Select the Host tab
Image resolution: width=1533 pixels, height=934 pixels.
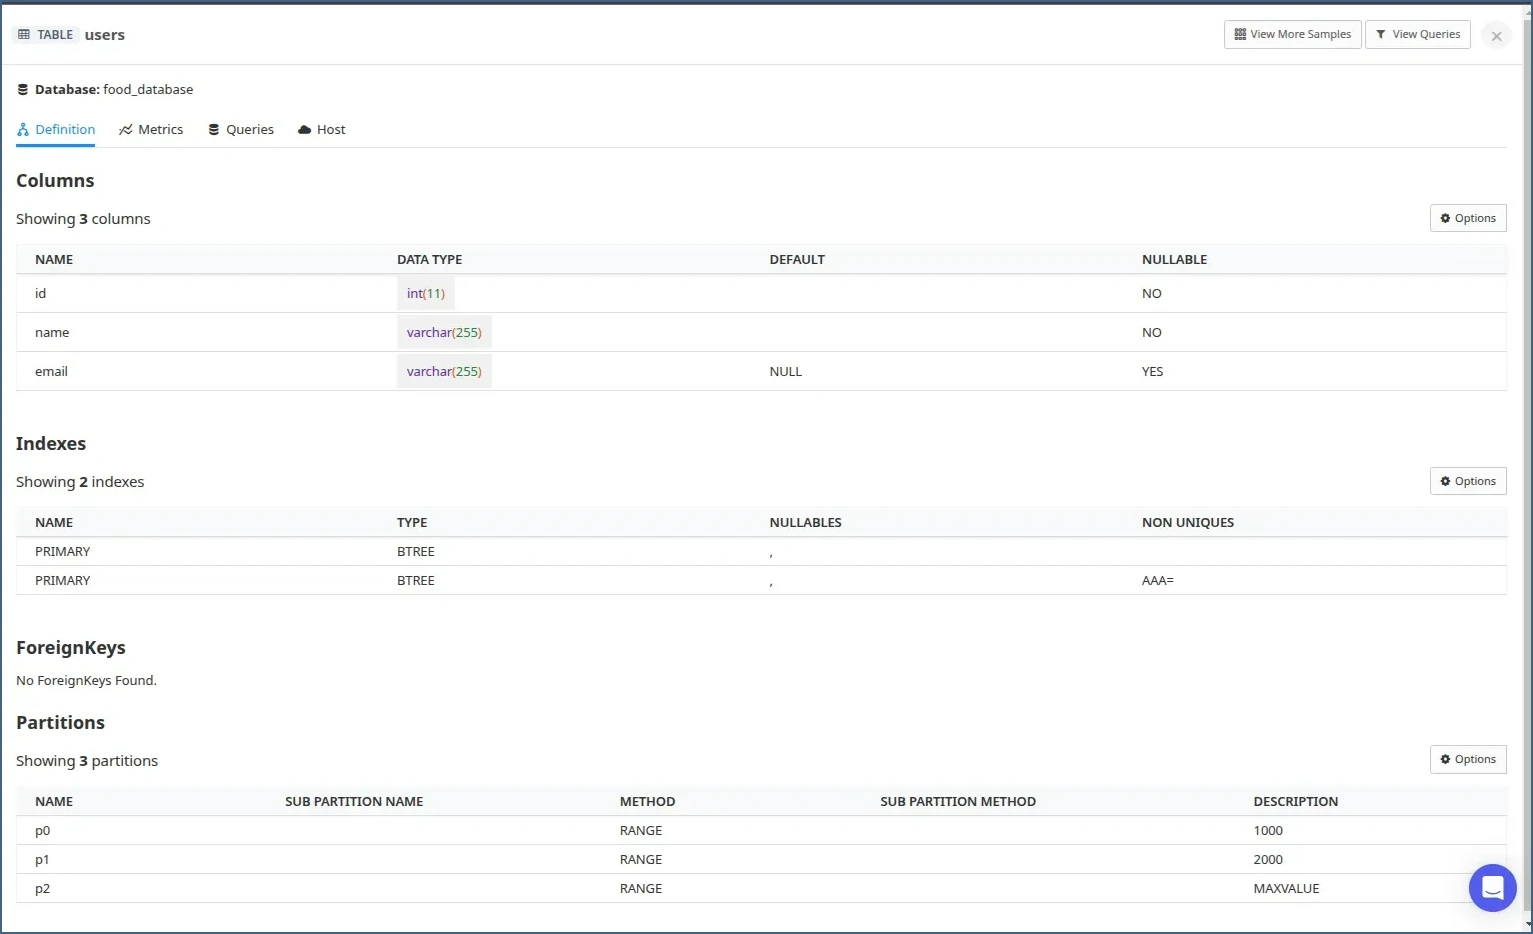tap(321, 130)
